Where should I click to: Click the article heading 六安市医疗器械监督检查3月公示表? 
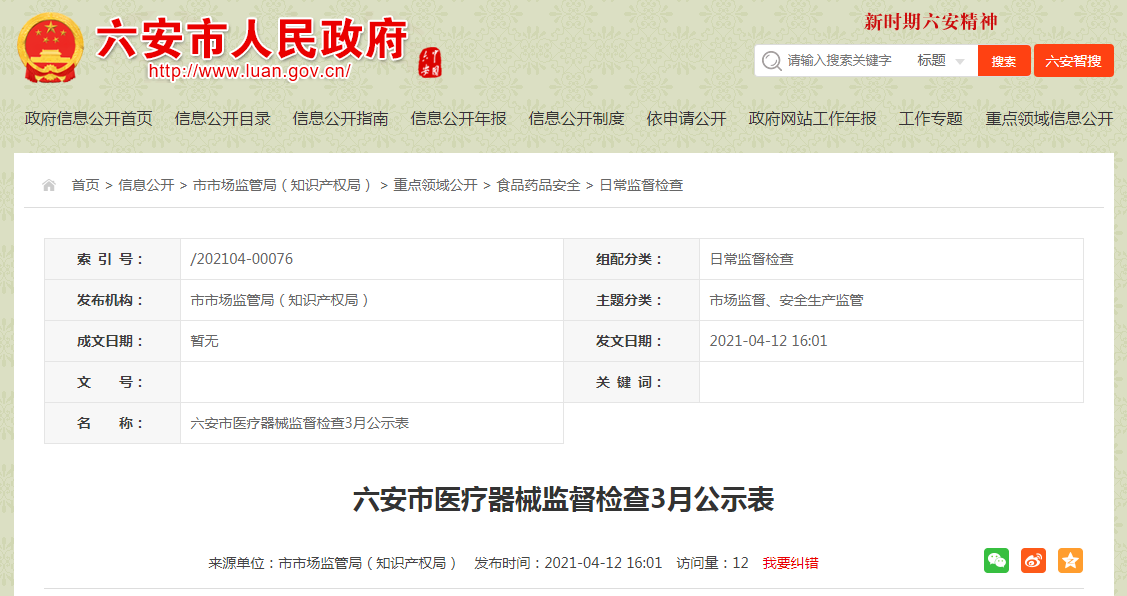(564, 499)
